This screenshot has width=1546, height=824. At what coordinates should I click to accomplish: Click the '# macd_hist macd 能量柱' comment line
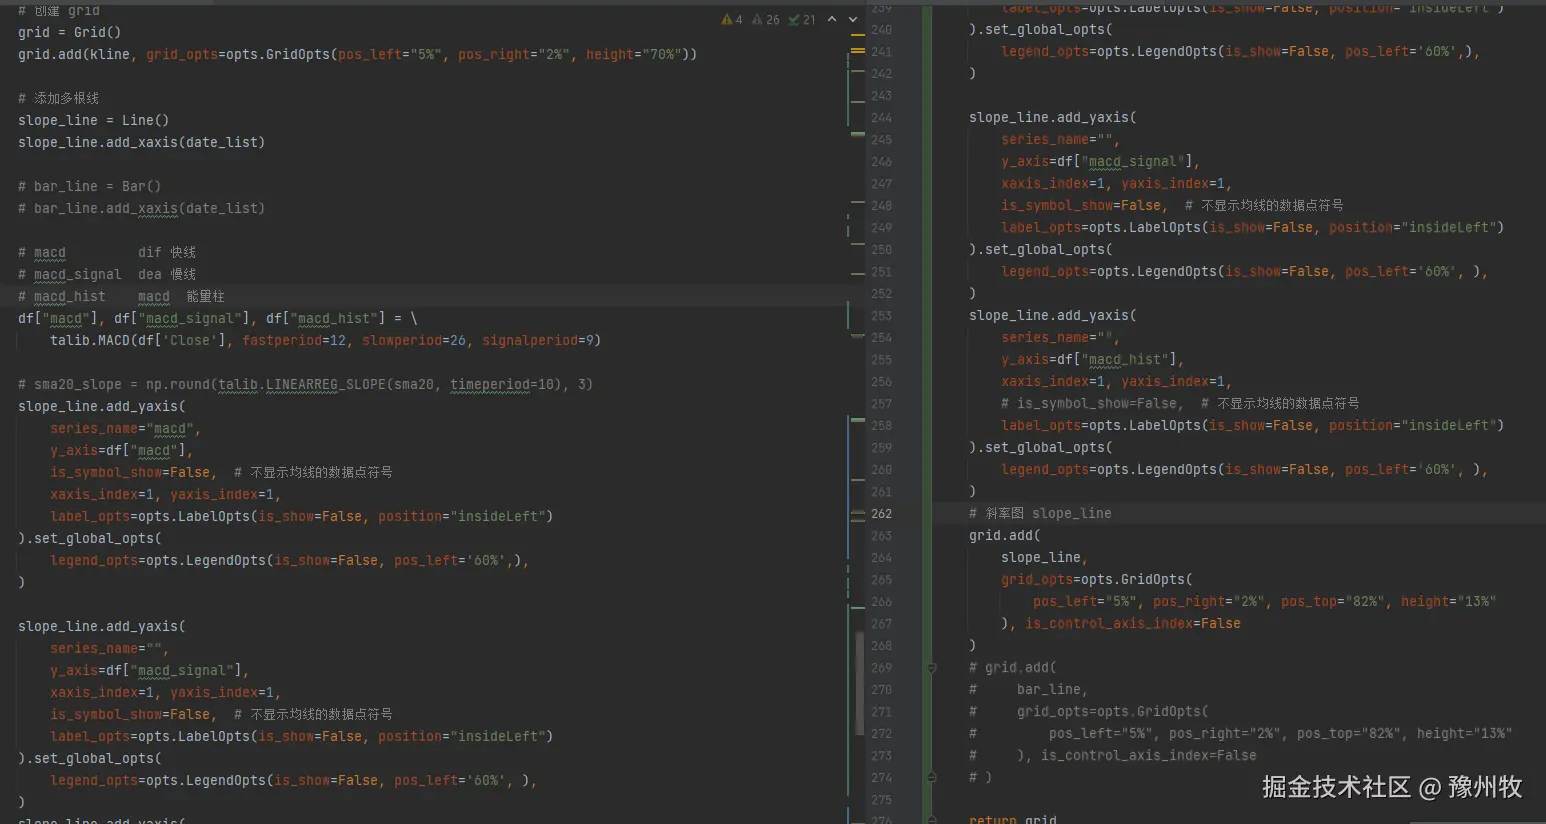[x=121, y=296]
